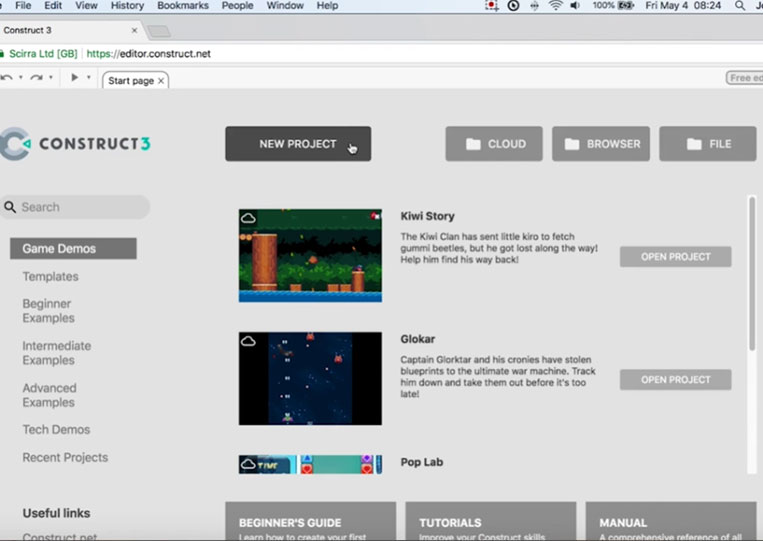This screenshot has height=541, width=763.
Task: Click into the Search field
Action: click(75, 207)
